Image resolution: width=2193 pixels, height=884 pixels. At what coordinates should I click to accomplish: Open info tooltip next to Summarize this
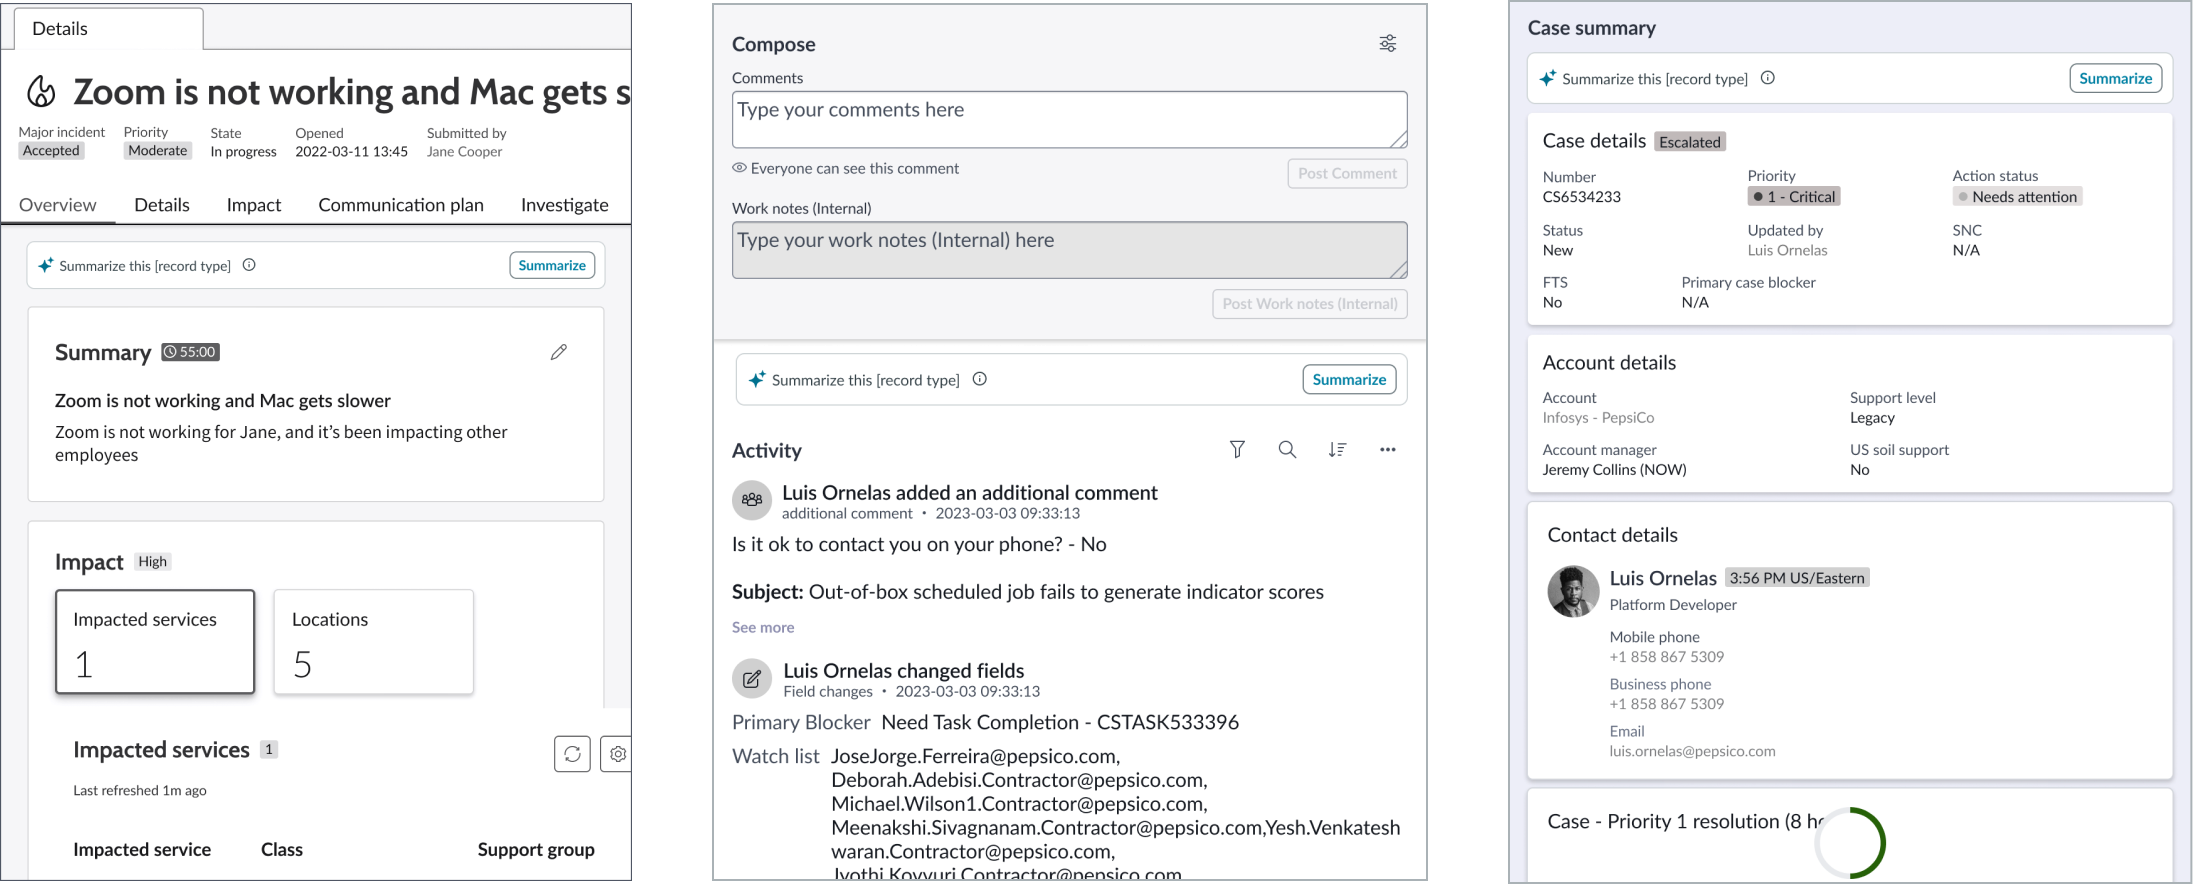coord(249,264)
